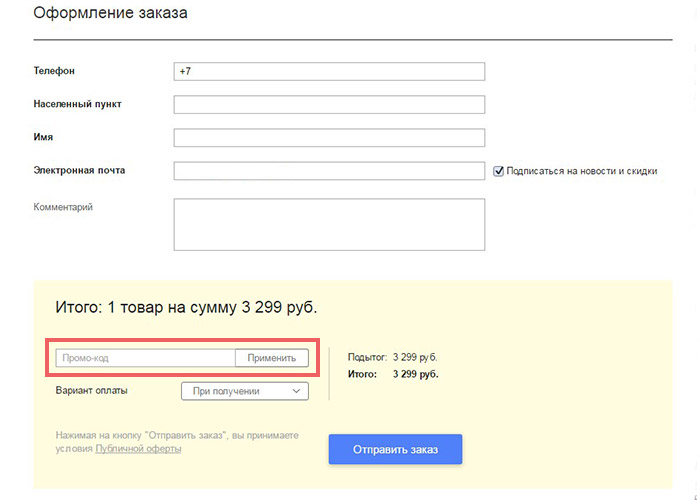Click inside the Комментарий text area
The height and width of the screenshot is (500, 700).
coord(329,225)
